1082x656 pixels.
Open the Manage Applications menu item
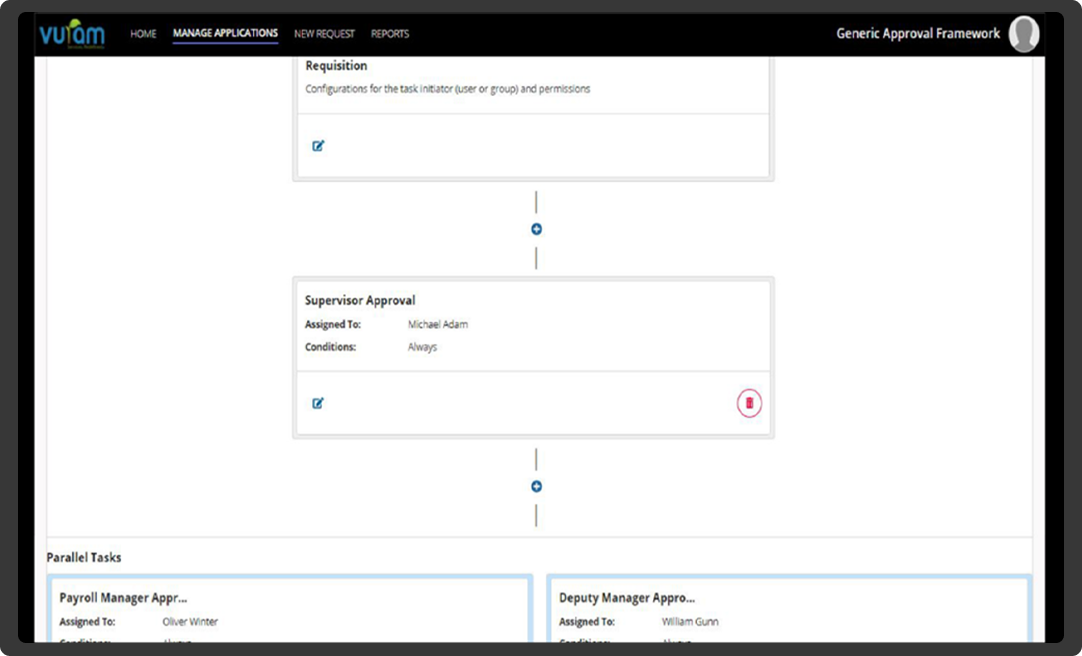225,33
